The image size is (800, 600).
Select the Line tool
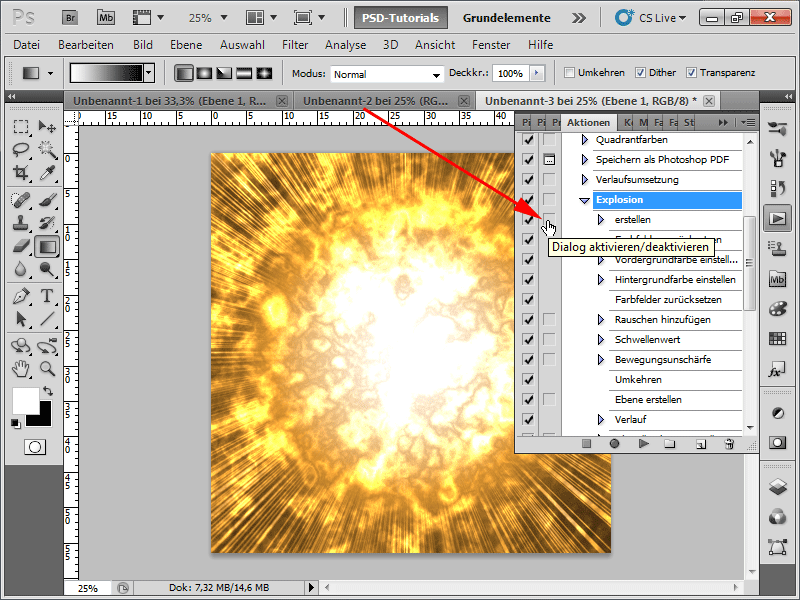point(47,319)
